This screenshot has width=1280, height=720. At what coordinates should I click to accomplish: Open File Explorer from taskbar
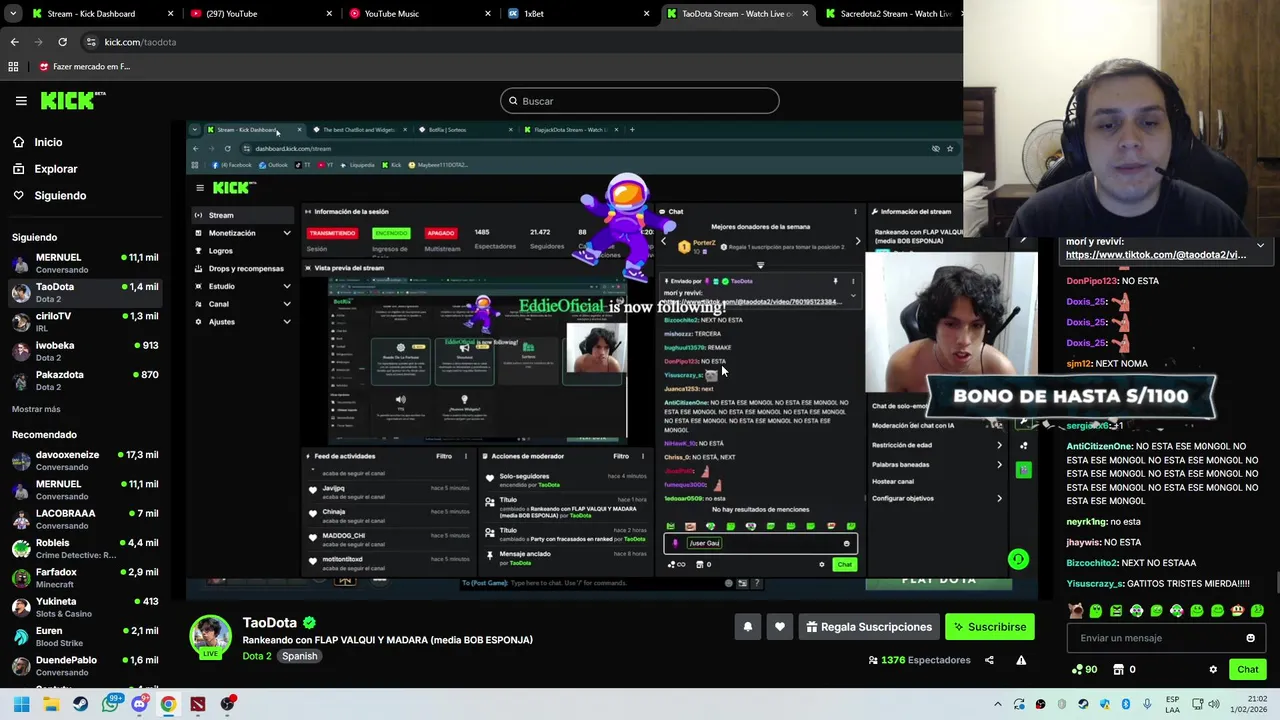51,704
